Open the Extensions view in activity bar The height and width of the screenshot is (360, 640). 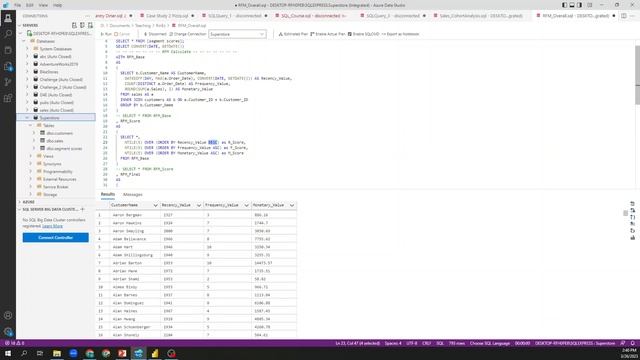coord(8,98)
